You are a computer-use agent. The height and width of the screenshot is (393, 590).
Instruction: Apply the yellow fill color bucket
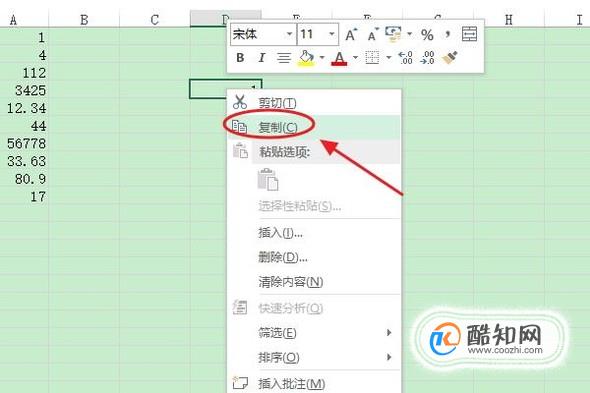click(x=307, y=58)
